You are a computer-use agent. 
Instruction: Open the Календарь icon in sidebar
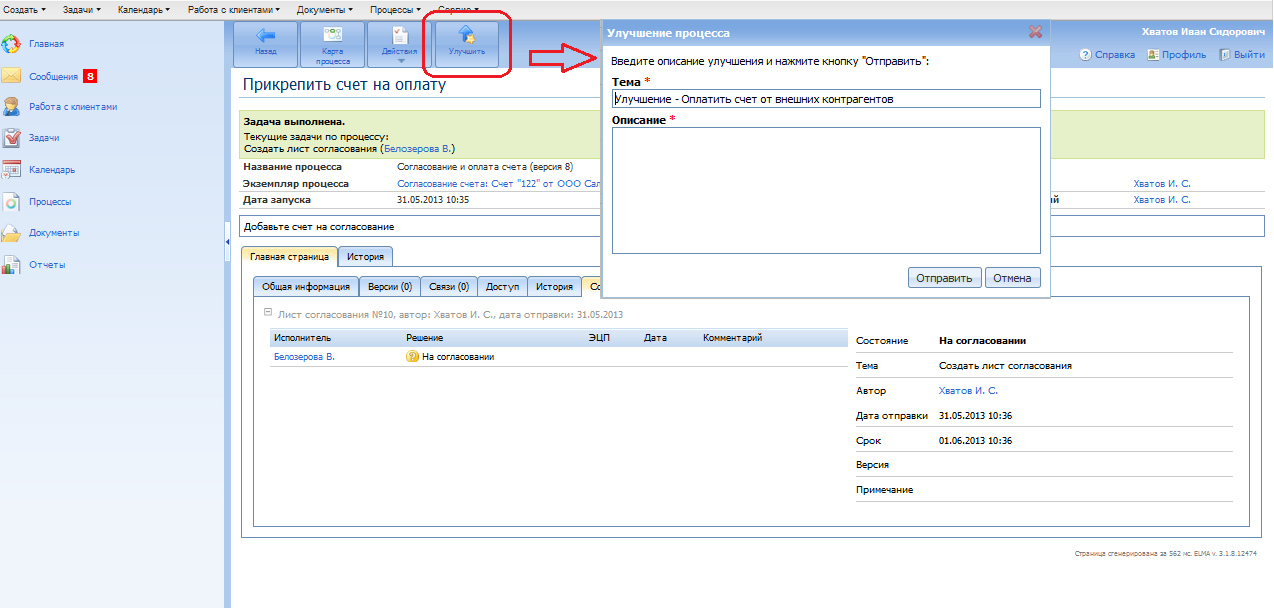pos(12,170)
